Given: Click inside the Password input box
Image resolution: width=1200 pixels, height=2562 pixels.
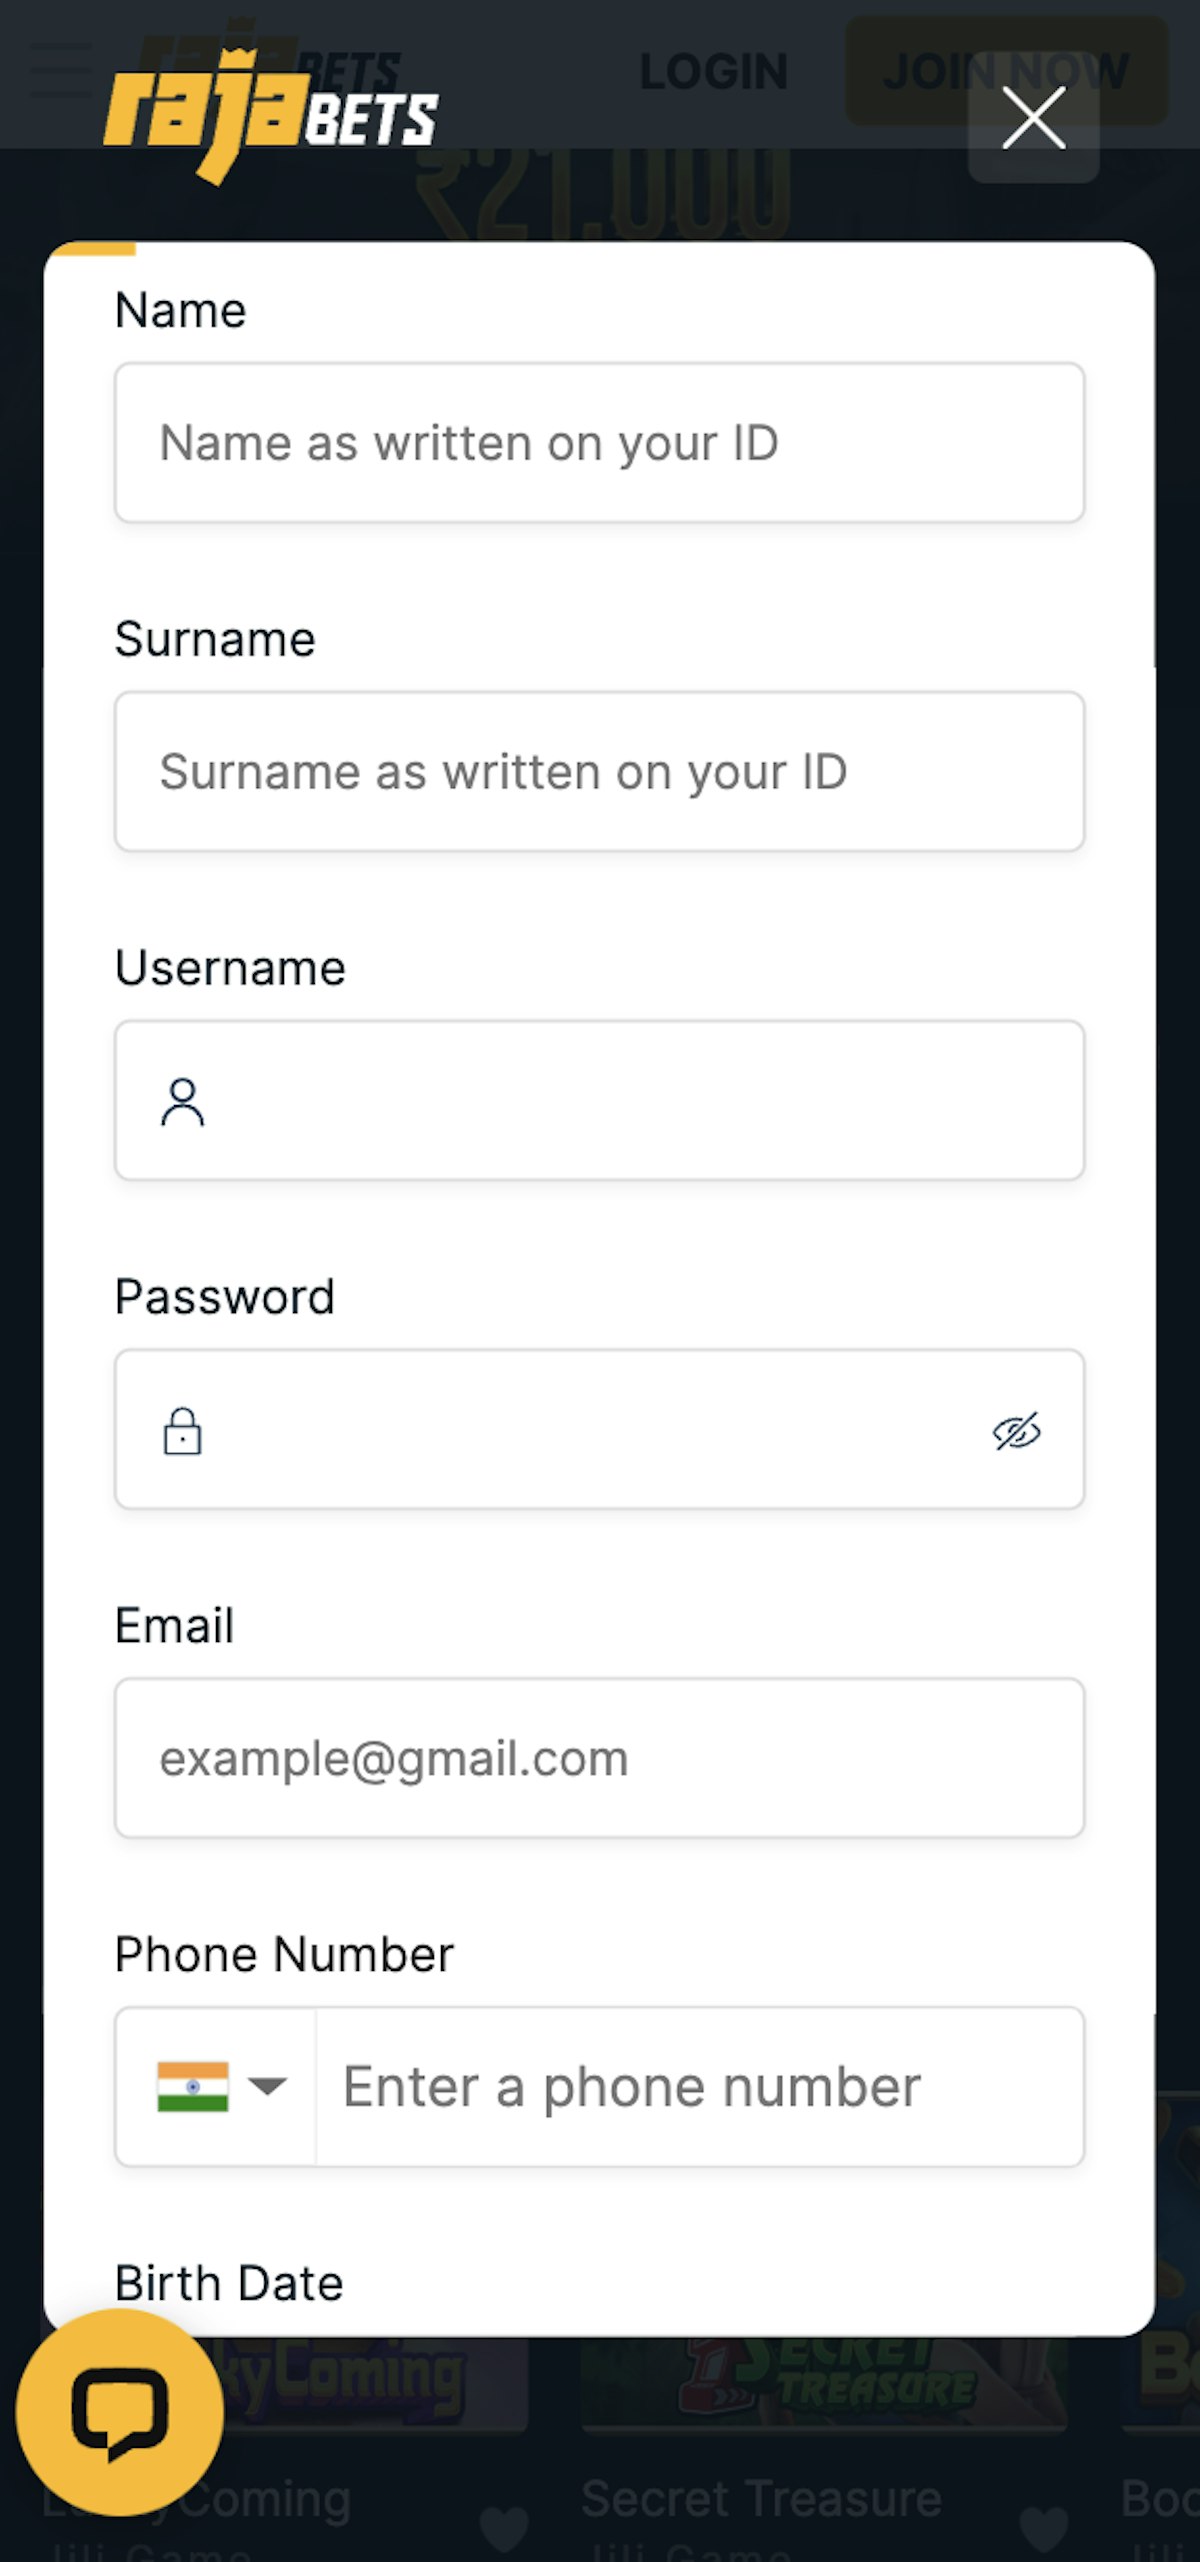Looking at the screenshot, I should tap(590, 1430).
